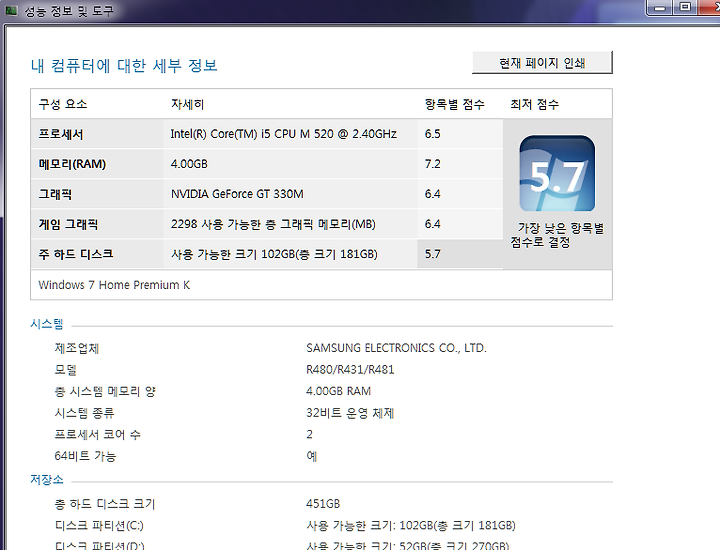
Task: Click the 가장 낮은 항목별 점수로 결정 caption
Action: pyautogui.click(x=557, y=235)
